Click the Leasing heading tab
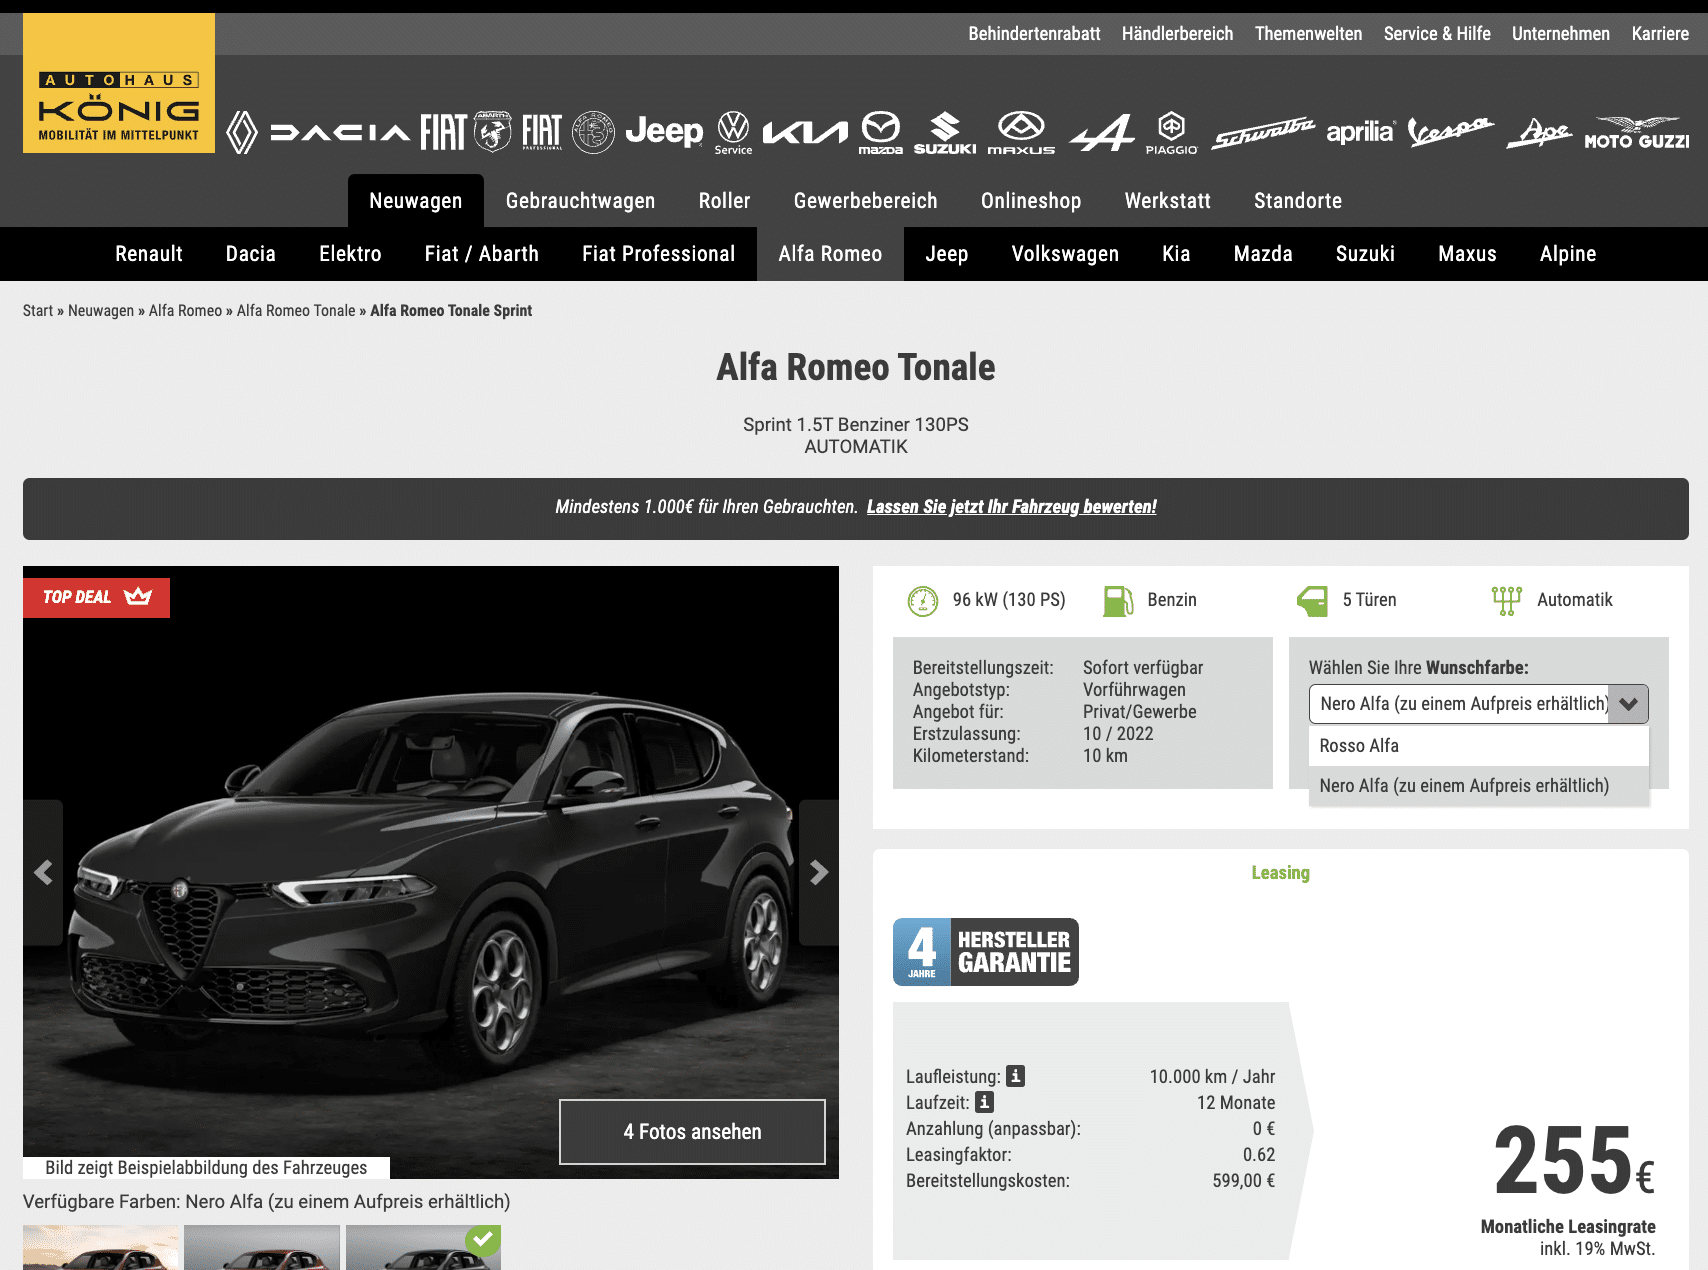The height and width of the screenshot is (1270, 1708). pos(1280,873)
